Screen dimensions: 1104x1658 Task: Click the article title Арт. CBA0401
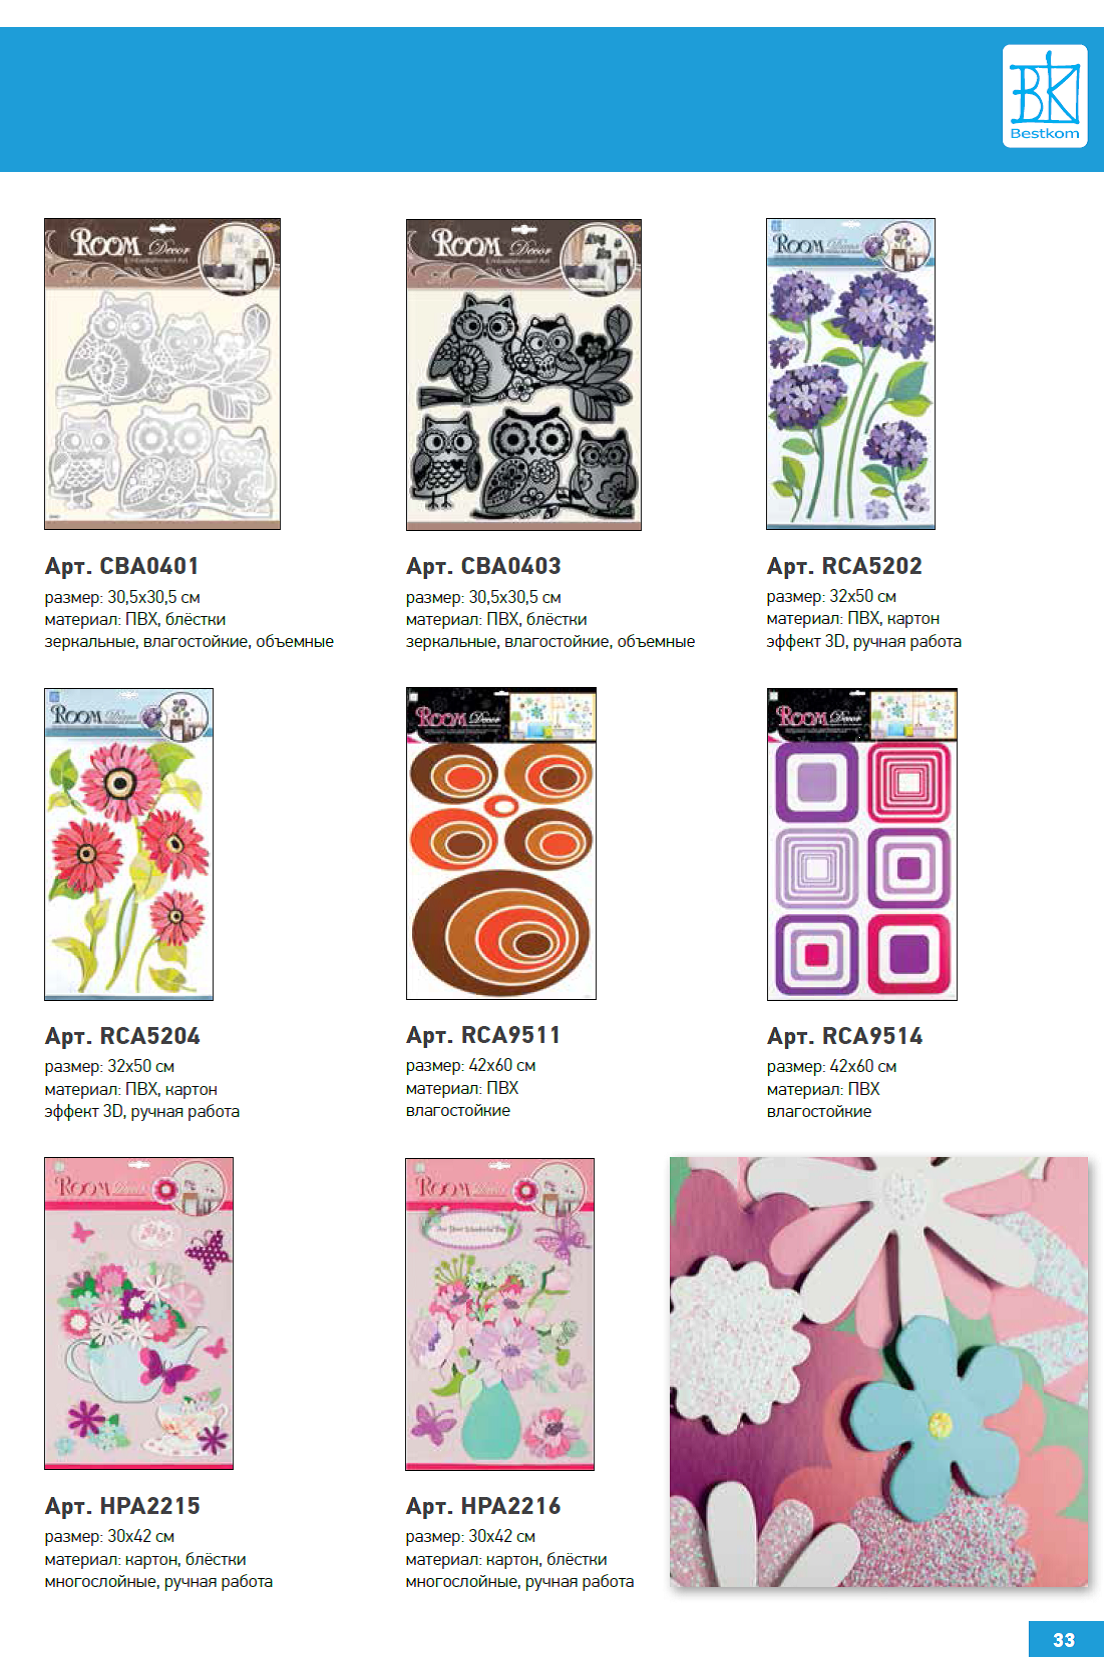click(x=122, y=566)
